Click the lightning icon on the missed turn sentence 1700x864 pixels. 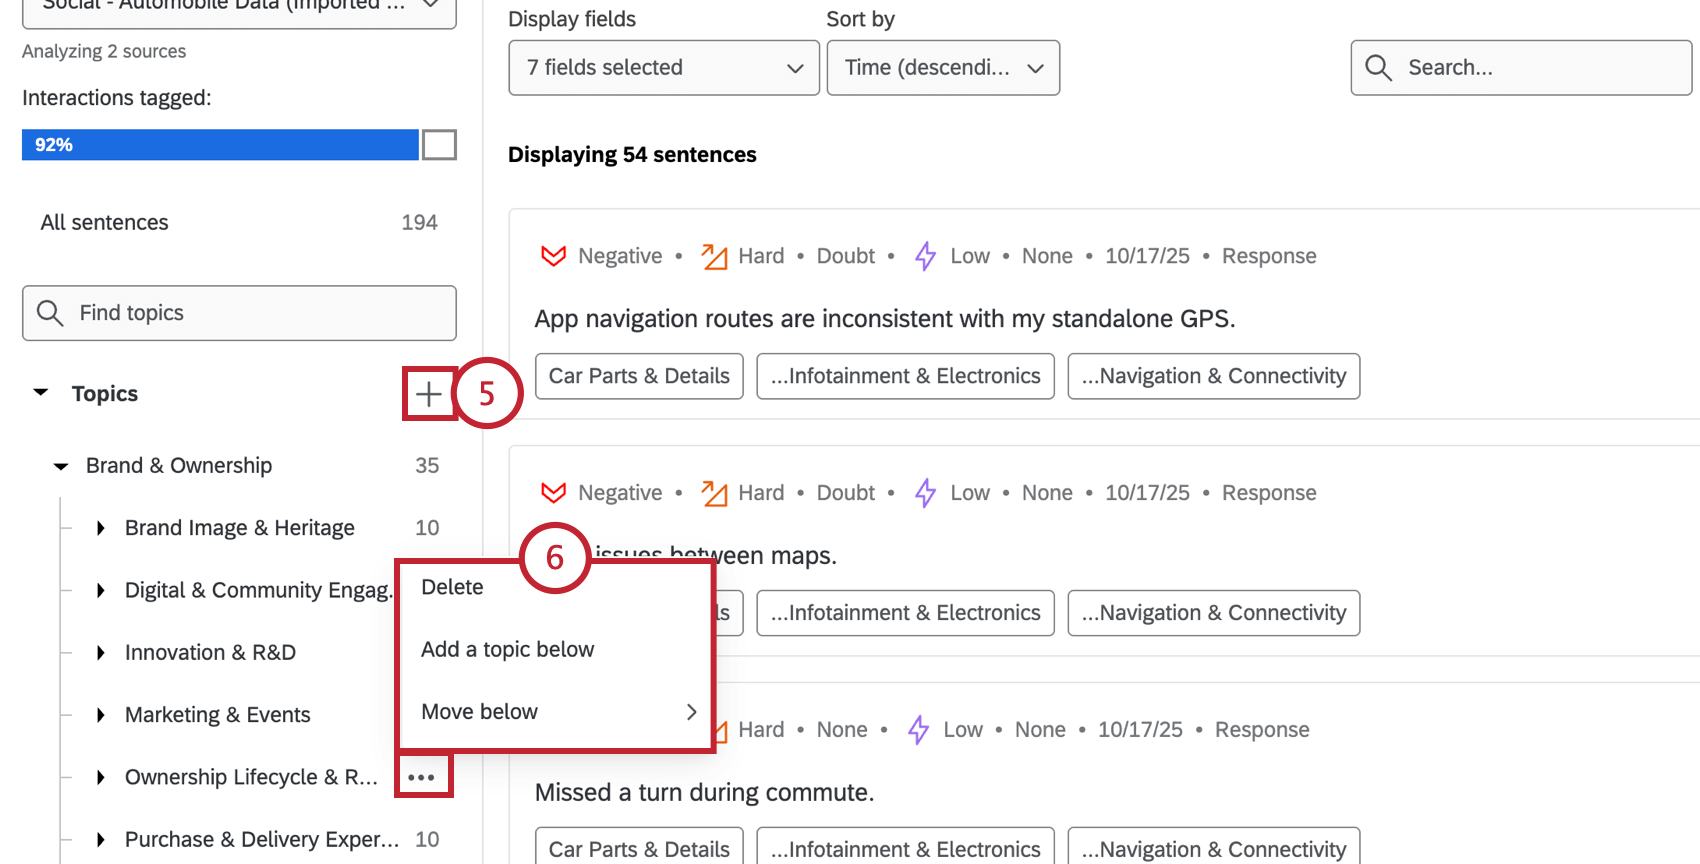pos(917,729)
